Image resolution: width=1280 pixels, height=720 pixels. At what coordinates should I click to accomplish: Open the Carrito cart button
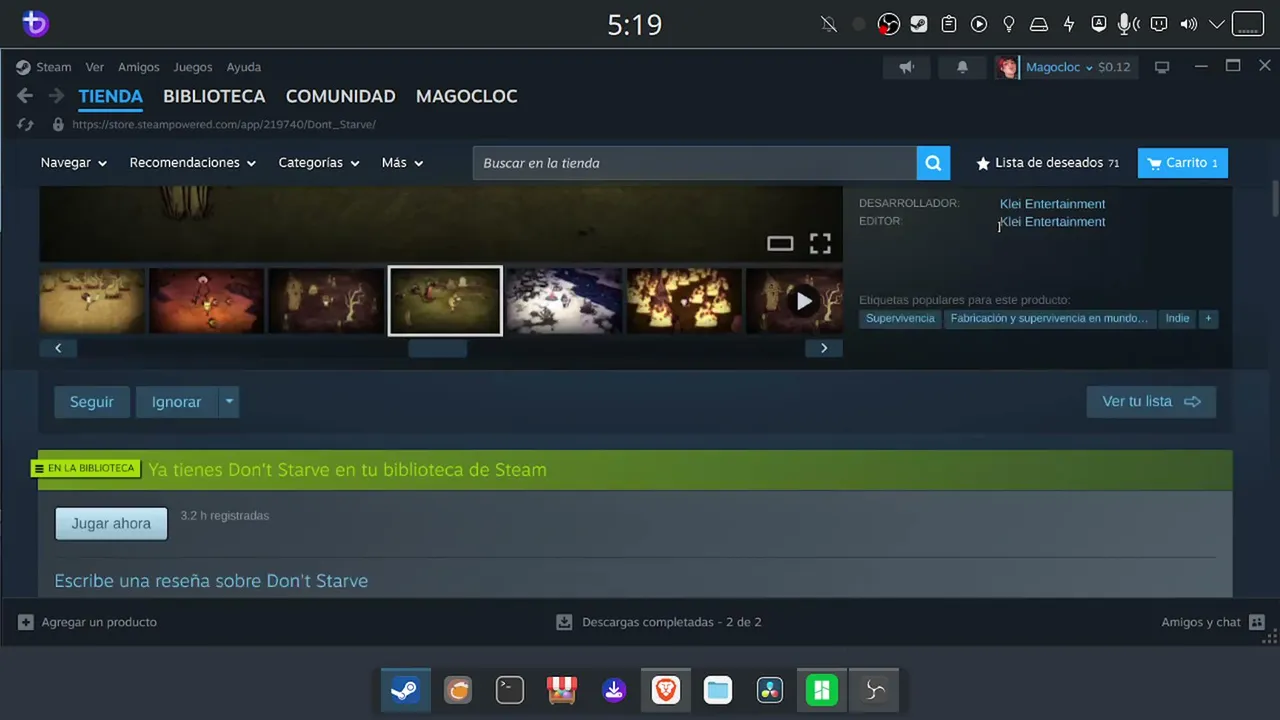click(1183, 163)
